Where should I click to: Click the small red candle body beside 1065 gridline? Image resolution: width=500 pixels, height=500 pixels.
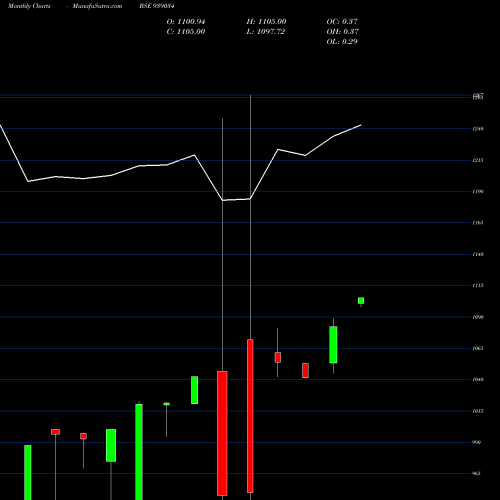tap(278, 357)
